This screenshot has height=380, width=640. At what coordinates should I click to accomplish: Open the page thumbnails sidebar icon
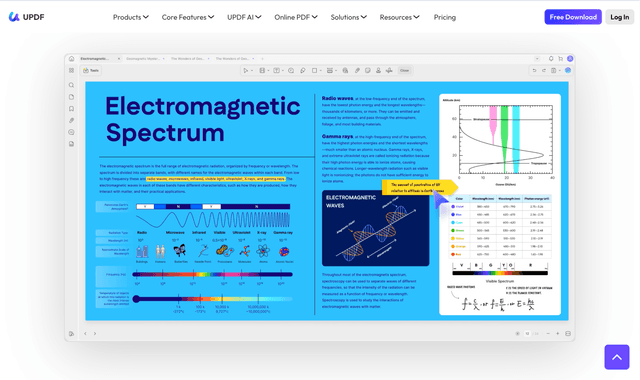71,97
